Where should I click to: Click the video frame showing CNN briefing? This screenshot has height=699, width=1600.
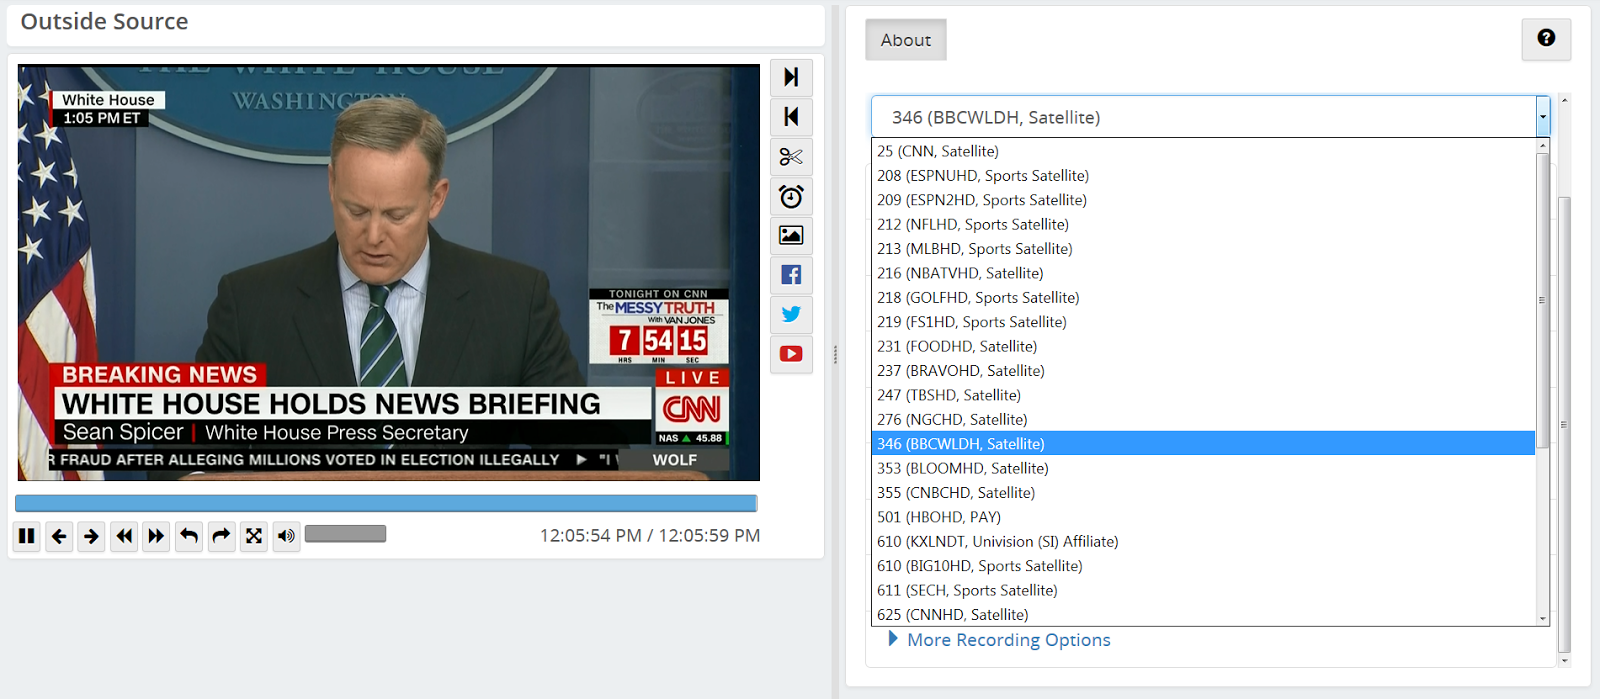pyautogui.click(x=389, y=273)
